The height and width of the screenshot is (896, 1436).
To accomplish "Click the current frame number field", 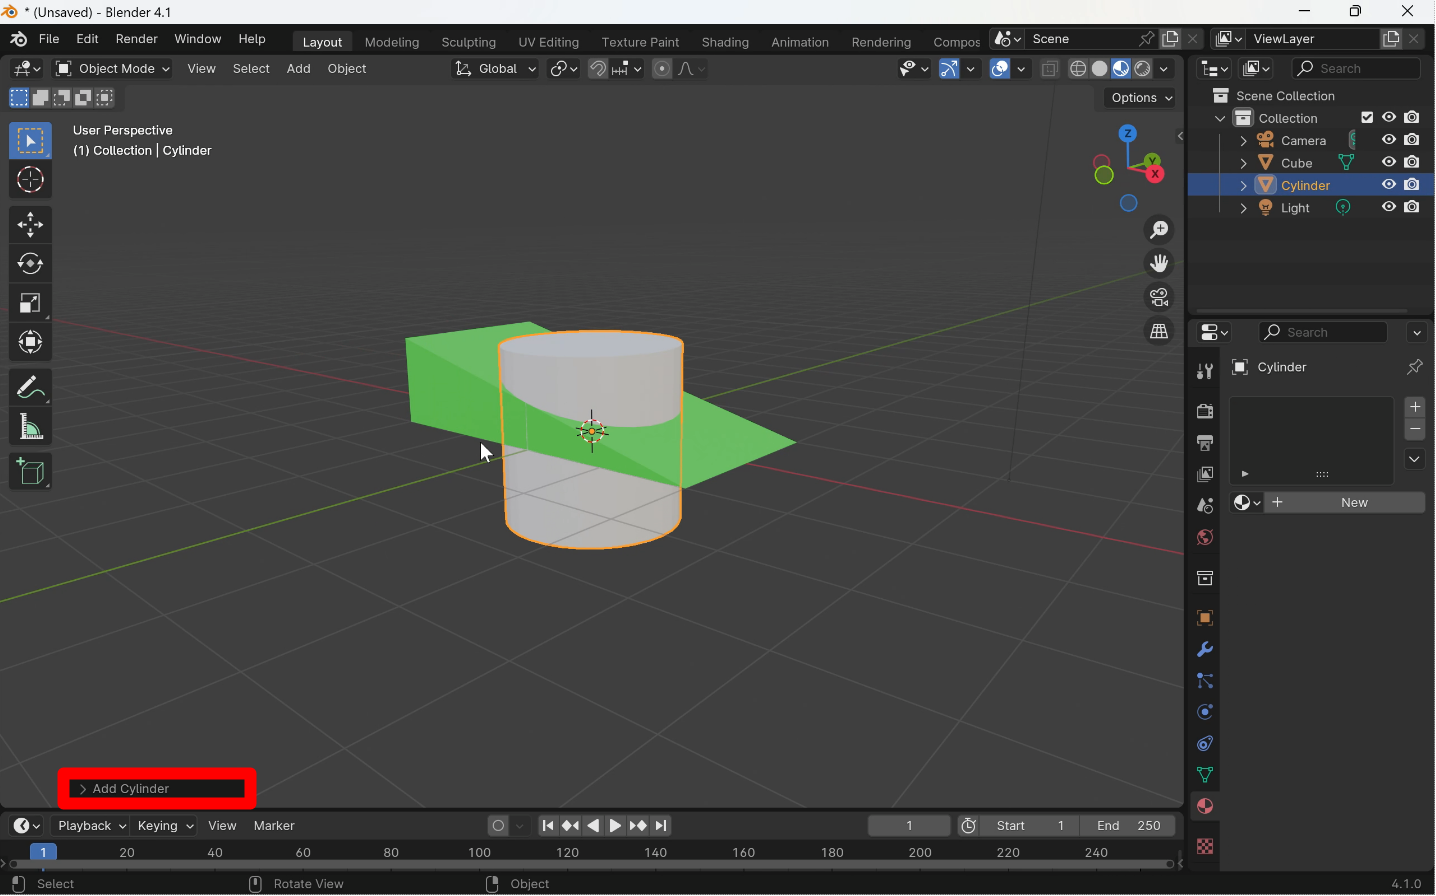I will (909, 826).
